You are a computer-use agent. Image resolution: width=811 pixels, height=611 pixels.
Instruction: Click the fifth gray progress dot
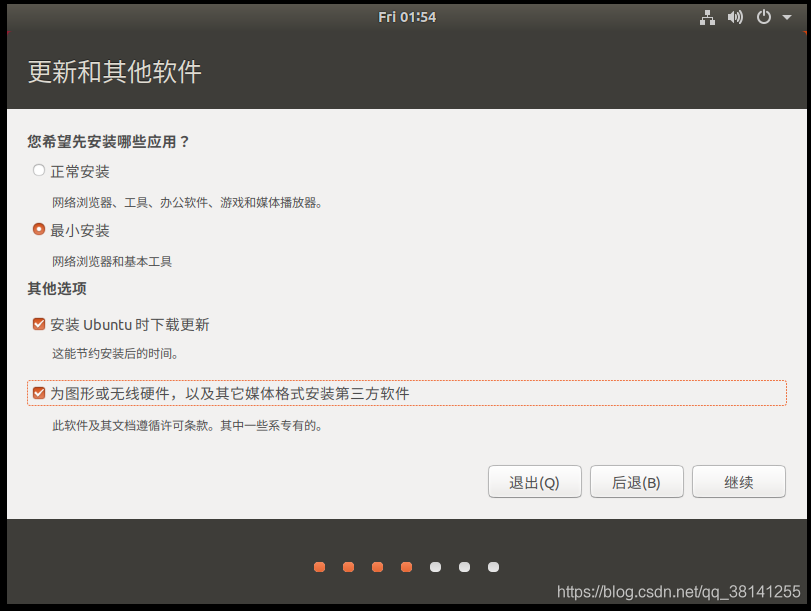click(435, 567)
